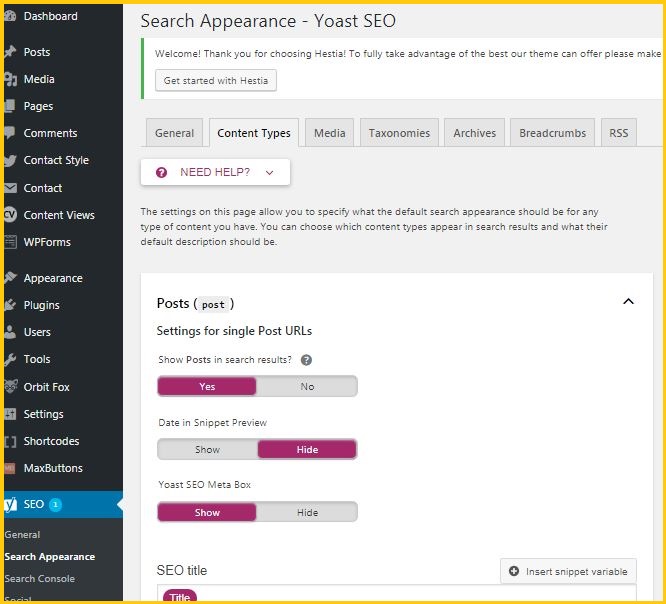
Task: Click the MaxButtons icon
Action: 10,468
